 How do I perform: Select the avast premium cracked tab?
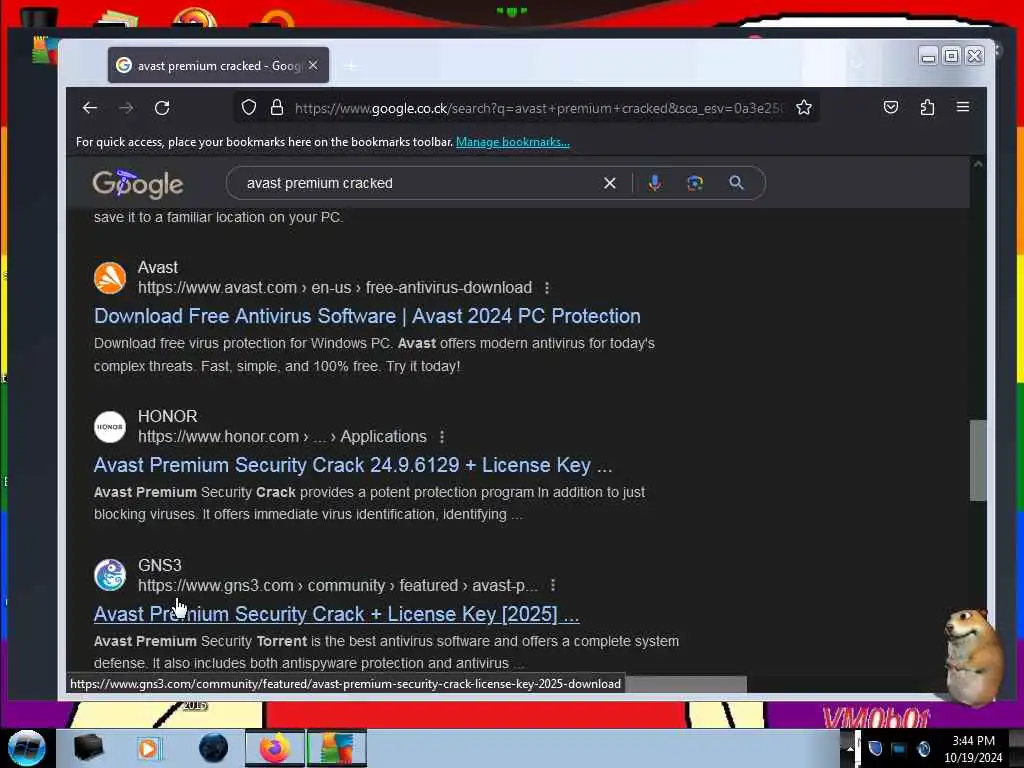tap(218, 65)
